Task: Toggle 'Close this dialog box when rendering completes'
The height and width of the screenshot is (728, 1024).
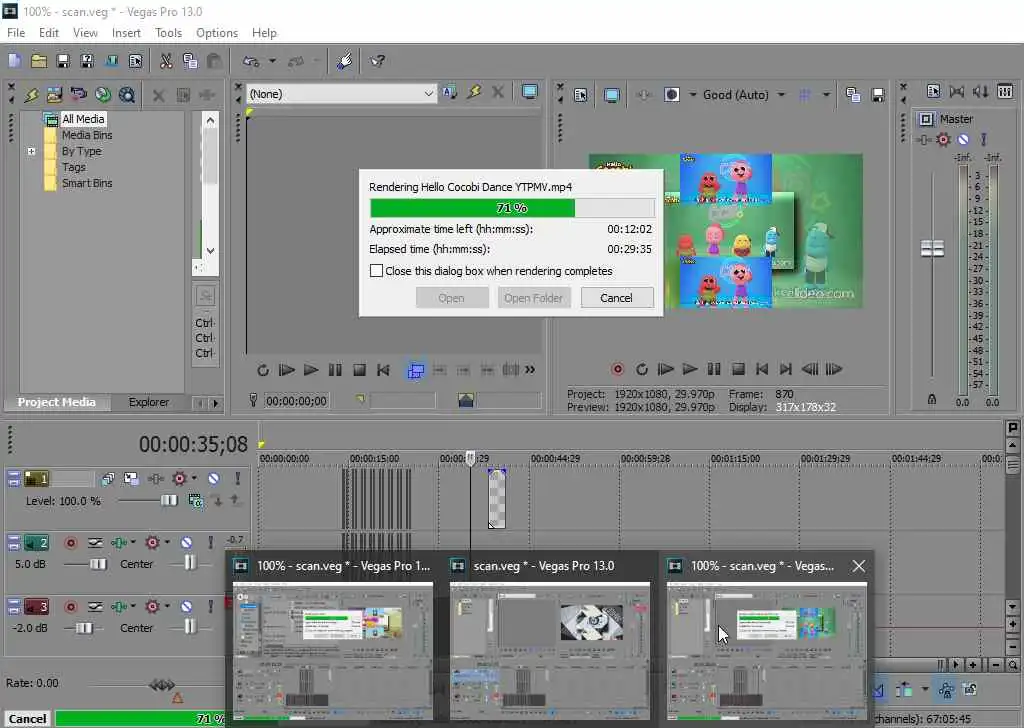Action: pyautogui.click(x=376, y=271)
